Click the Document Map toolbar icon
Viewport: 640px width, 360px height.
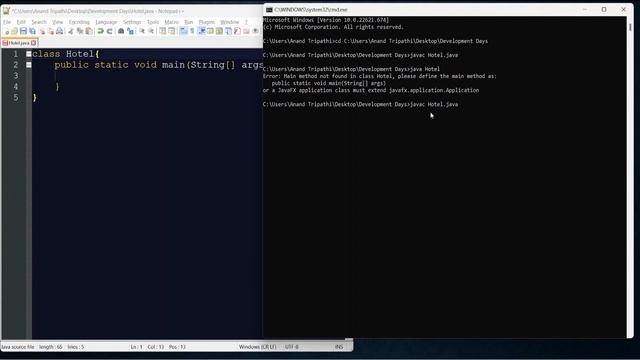click(x=219, y=31)
